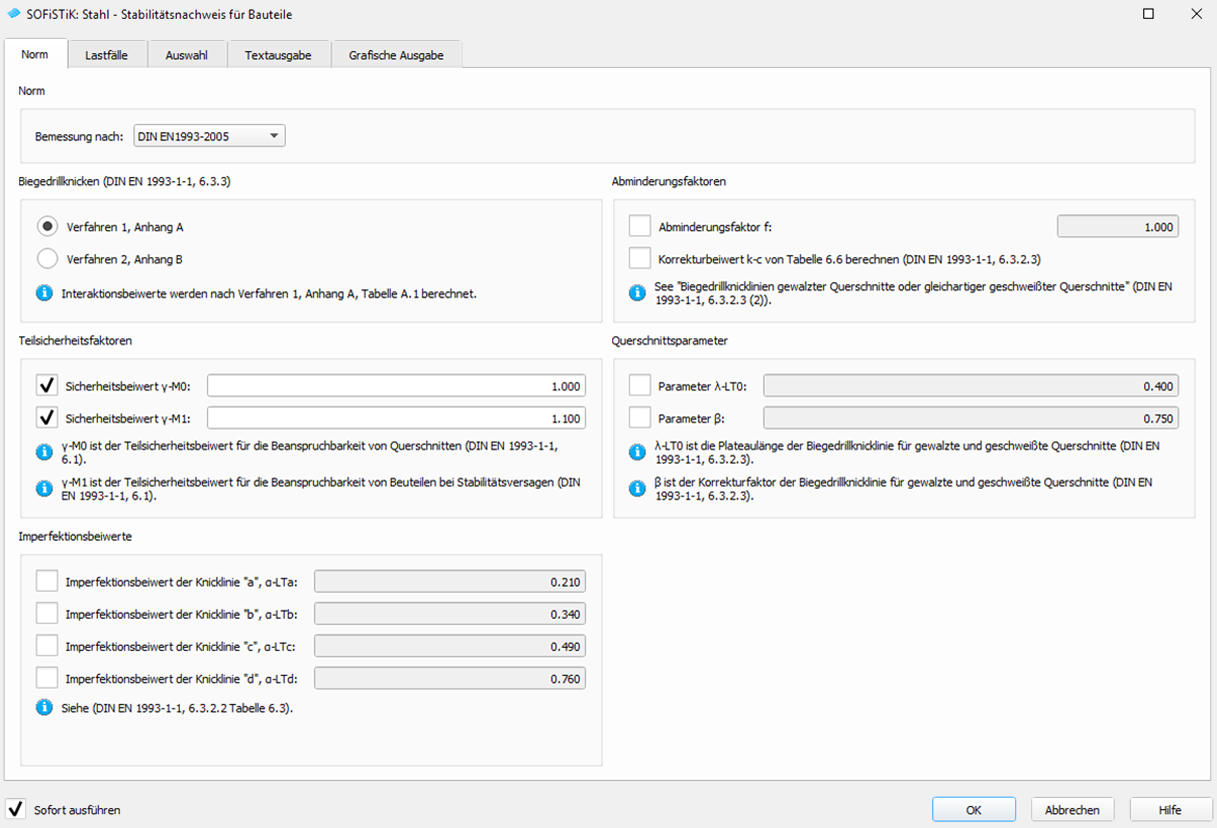Select Verfahren 2, Anhang B radio button

point(47,259)
